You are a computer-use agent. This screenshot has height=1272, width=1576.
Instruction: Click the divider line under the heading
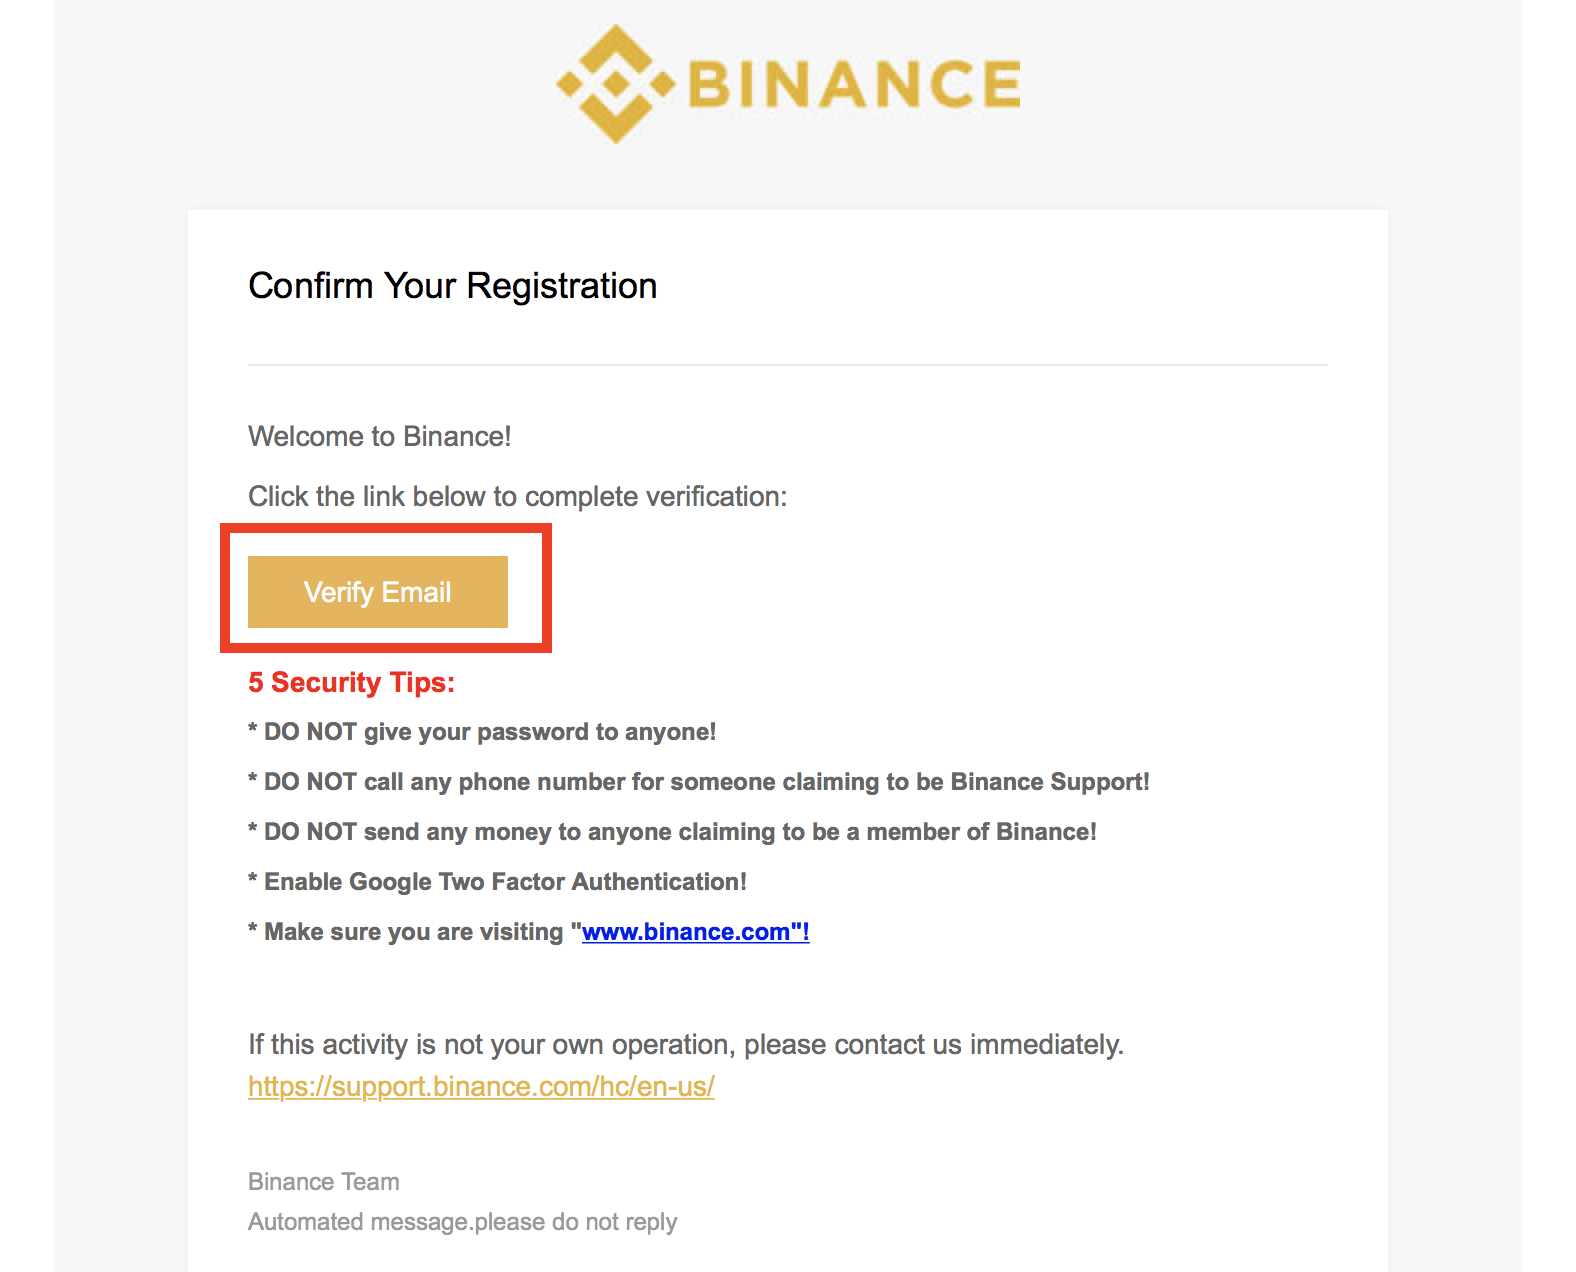[x=788, y=365]
